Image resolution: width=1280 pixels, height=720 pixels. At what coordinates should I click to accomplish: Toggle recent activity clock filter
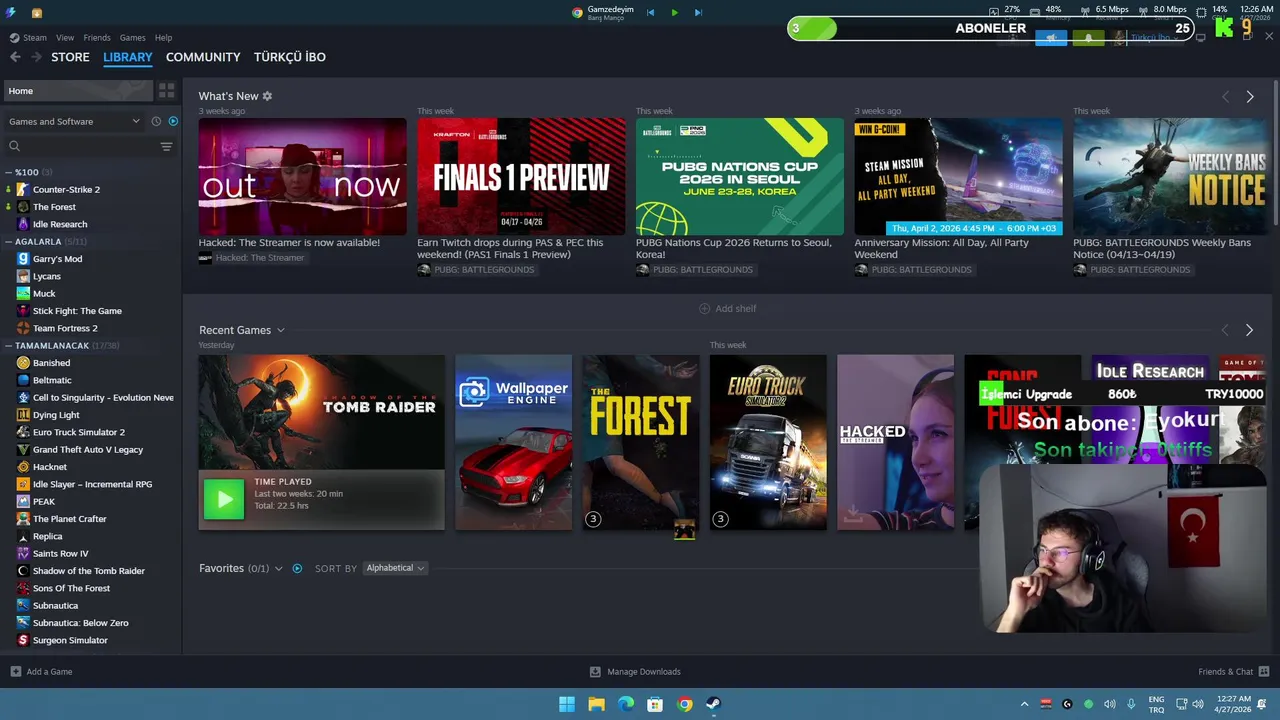click(156, 121)
